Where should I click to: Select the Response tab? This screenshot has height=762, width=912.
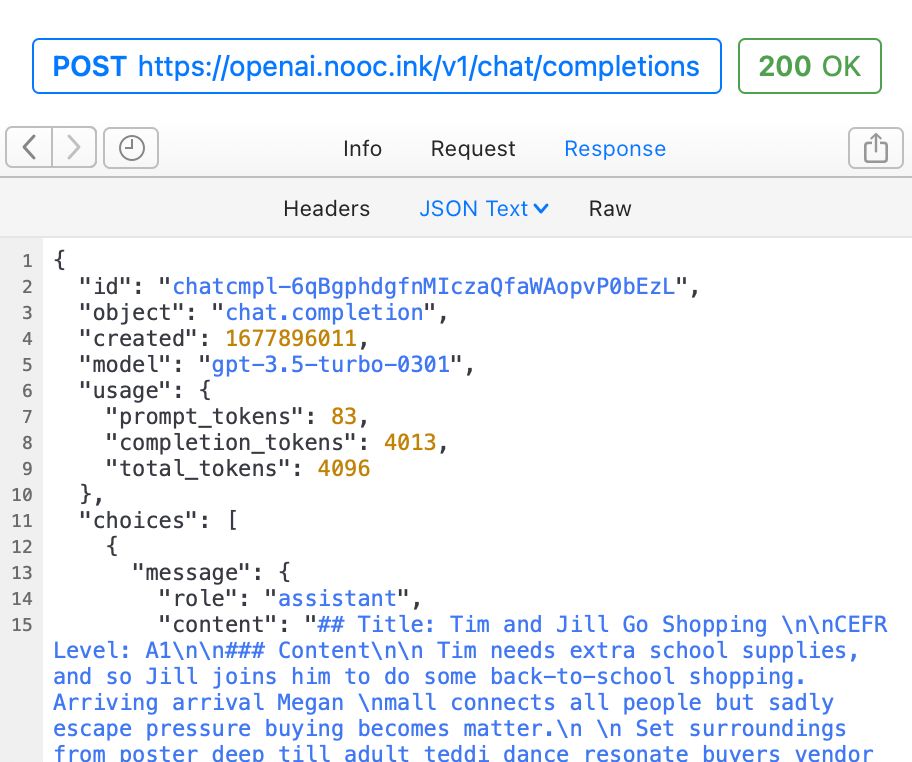pos(615,148)
